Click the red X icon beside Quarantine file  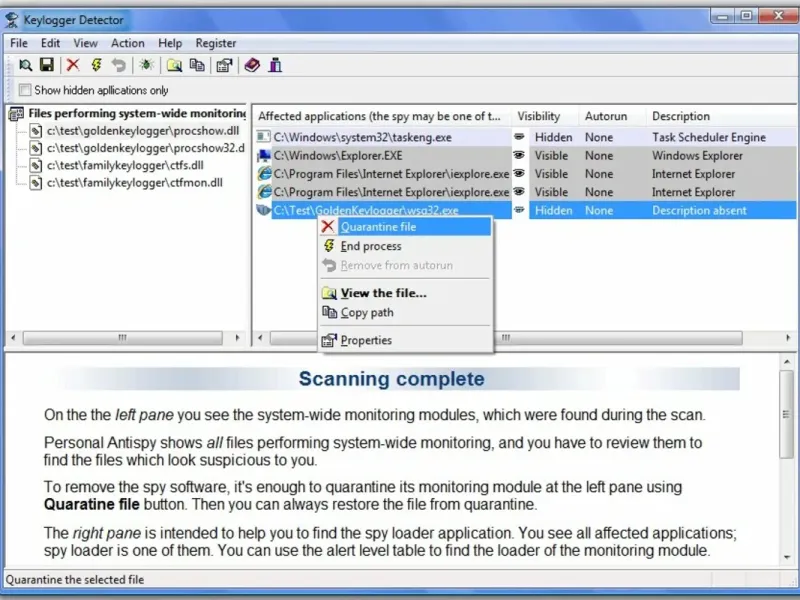pyautogui.click(x=328, y=227)
